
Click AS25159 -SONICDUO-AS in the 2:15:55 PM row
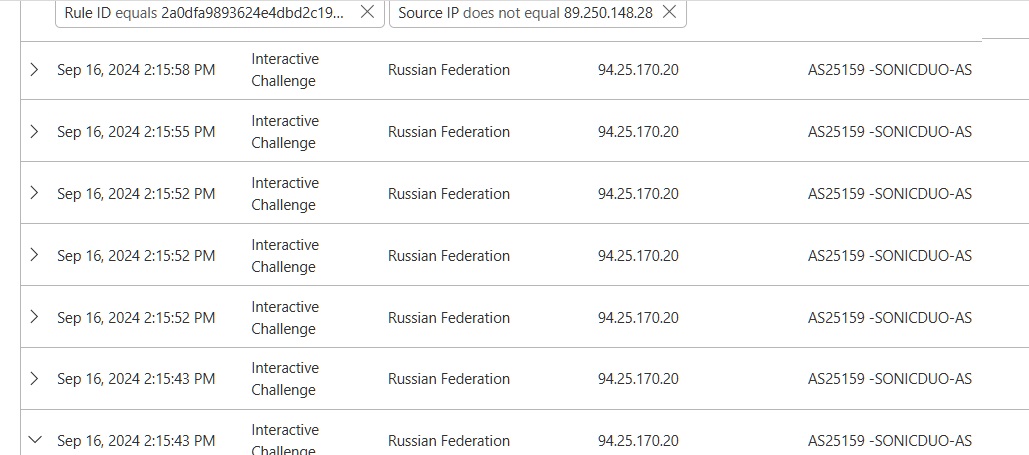coord(890,132)
